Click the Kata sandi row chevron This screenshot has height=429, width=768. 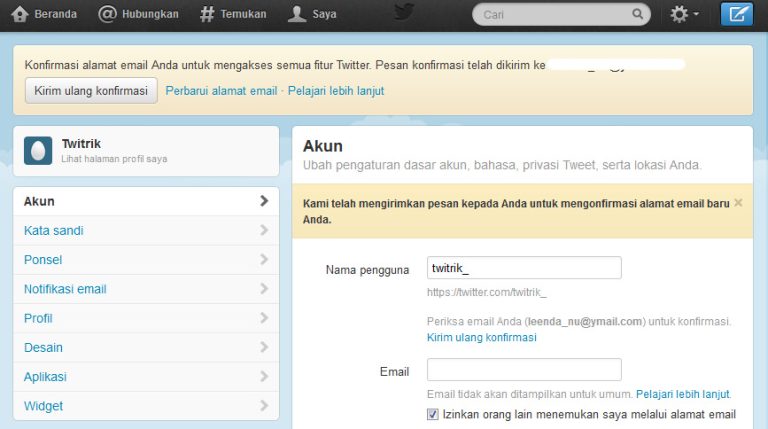coord(264,230)
